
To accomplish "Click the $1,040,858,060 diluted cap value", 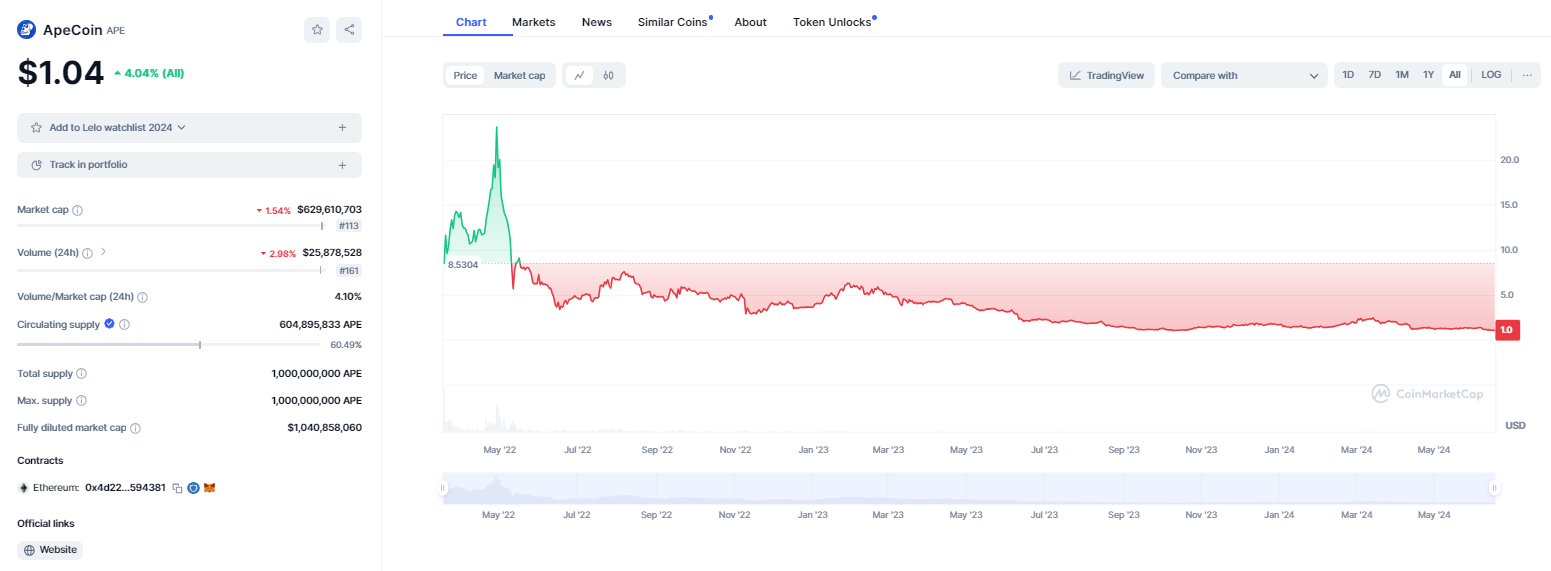I will coord(324,427).
